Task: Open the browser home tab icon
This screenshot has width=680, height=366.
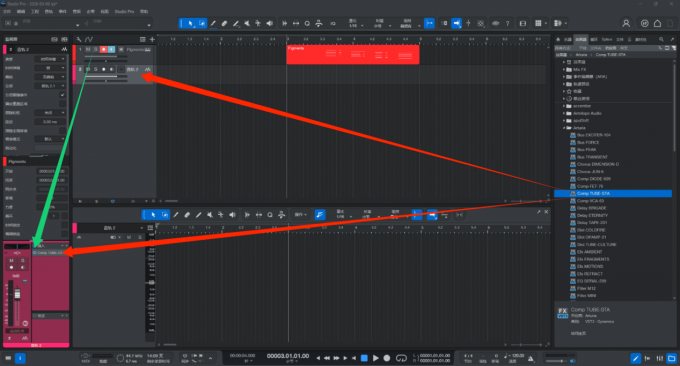Action: tap(558, 39)
